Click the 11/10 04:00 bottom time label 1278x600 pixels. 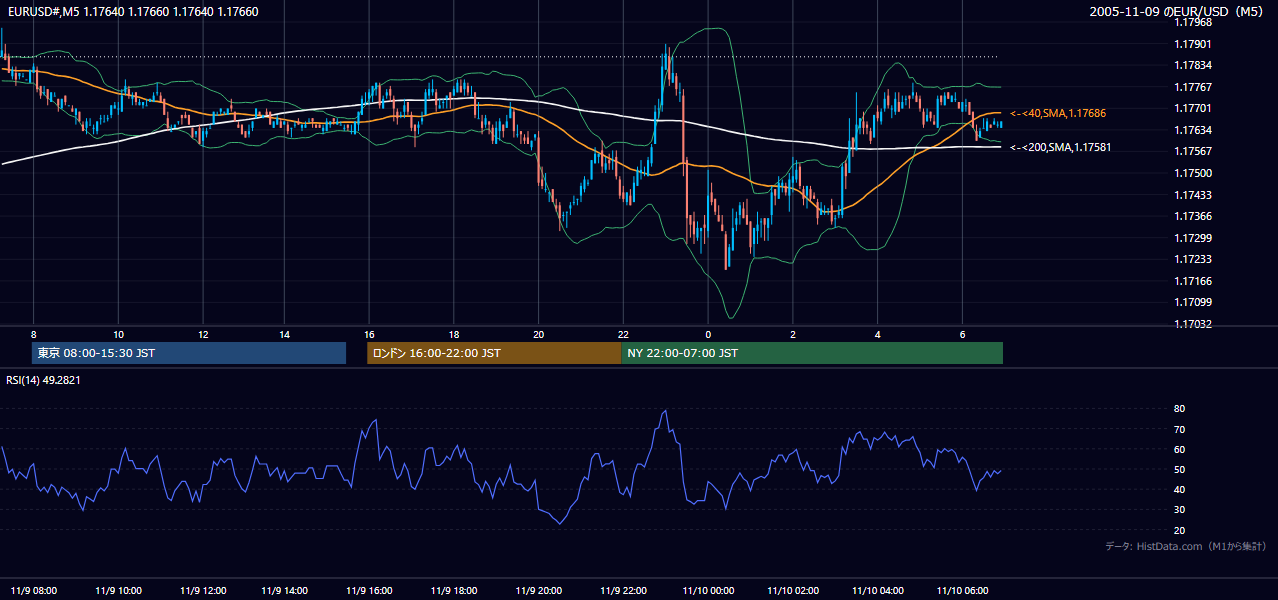coord(877,590)
